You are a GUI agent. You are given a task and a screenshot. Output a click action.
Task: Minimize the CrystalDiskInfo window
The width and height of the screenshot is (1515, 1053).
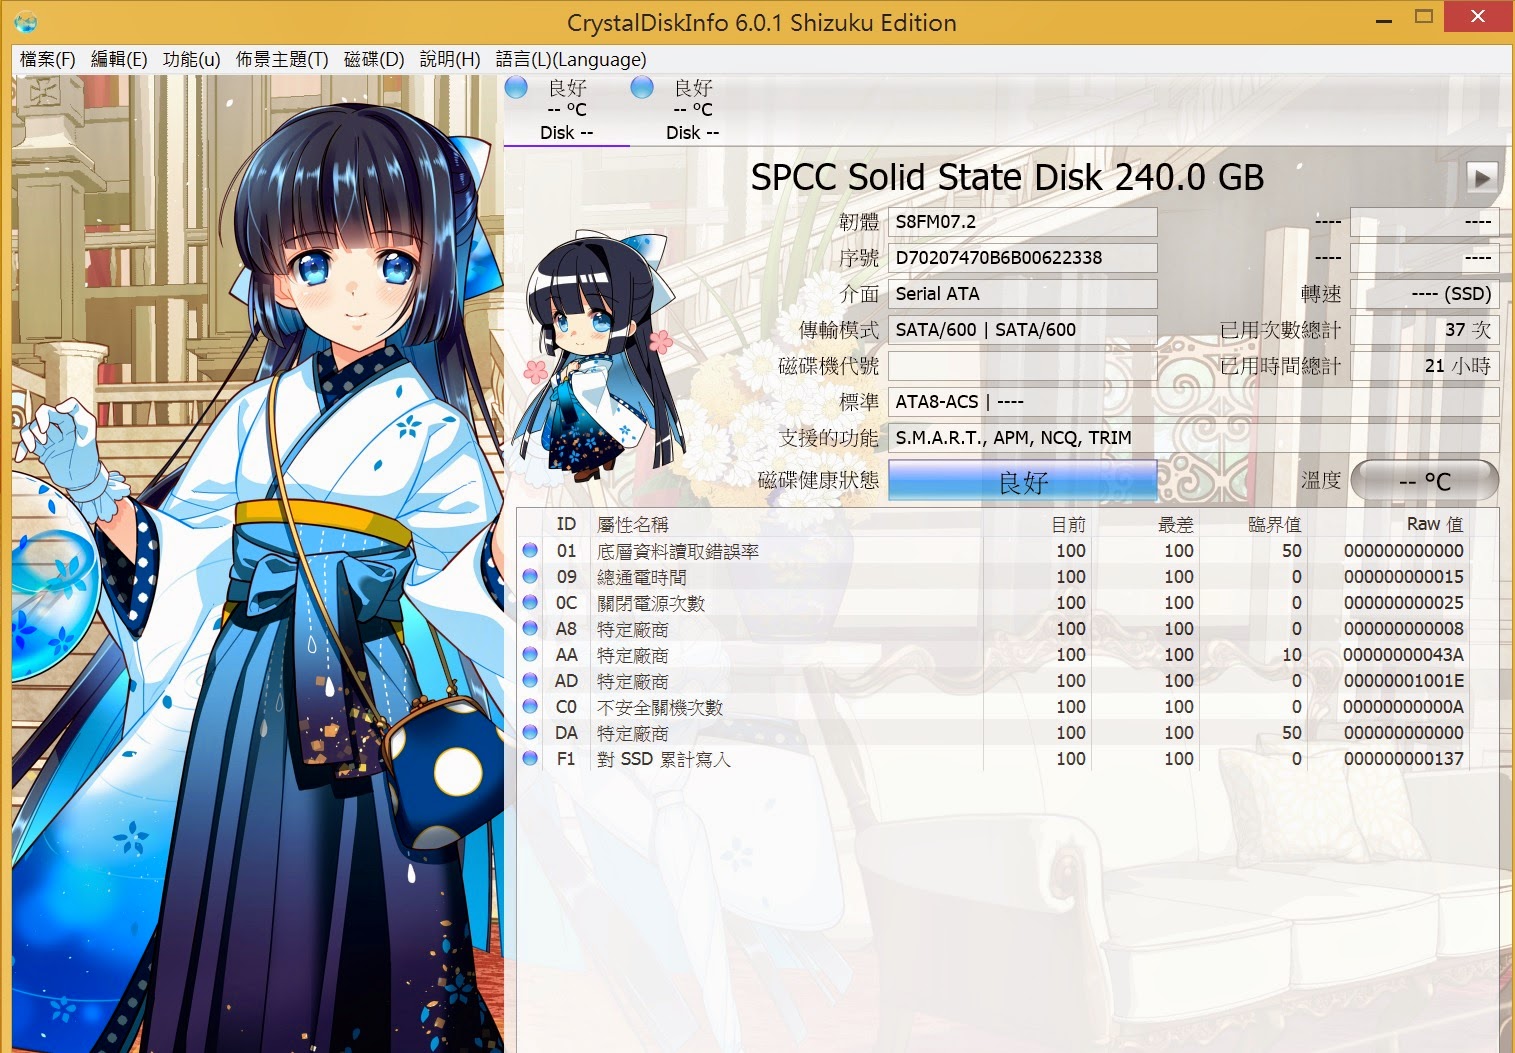point(1384,20)
